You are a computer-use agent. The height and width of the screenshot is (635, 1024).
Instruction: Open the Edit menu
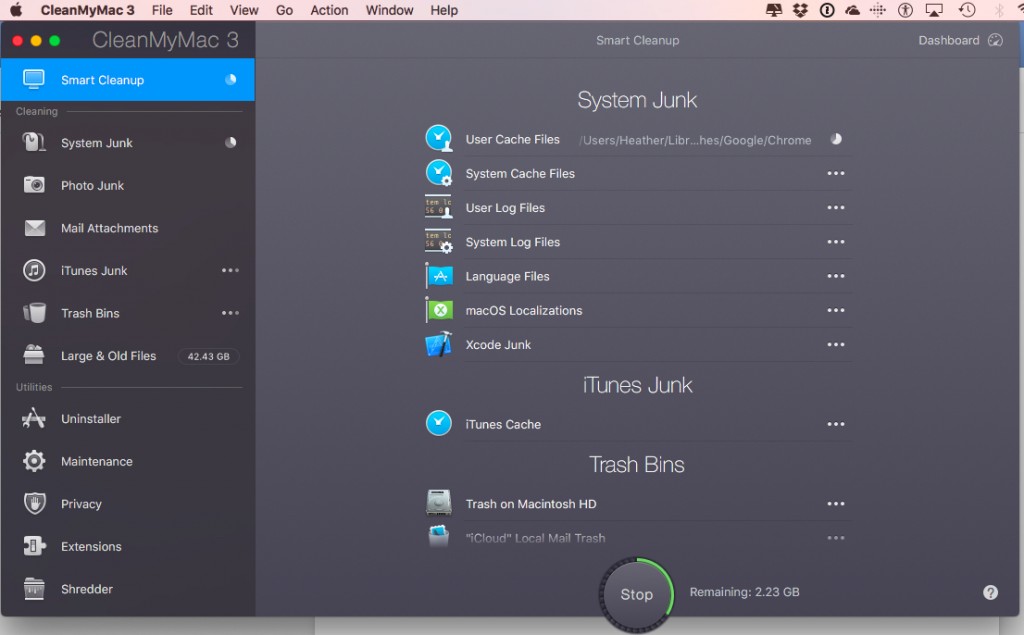pyautogui.click(x=201, y=10)
